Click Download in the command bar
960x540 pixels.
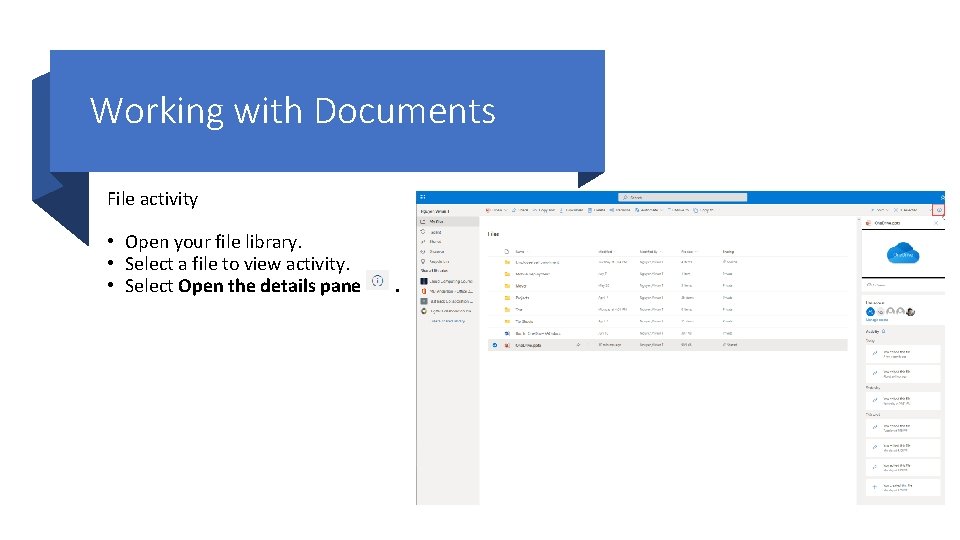[x=571, y=210]
